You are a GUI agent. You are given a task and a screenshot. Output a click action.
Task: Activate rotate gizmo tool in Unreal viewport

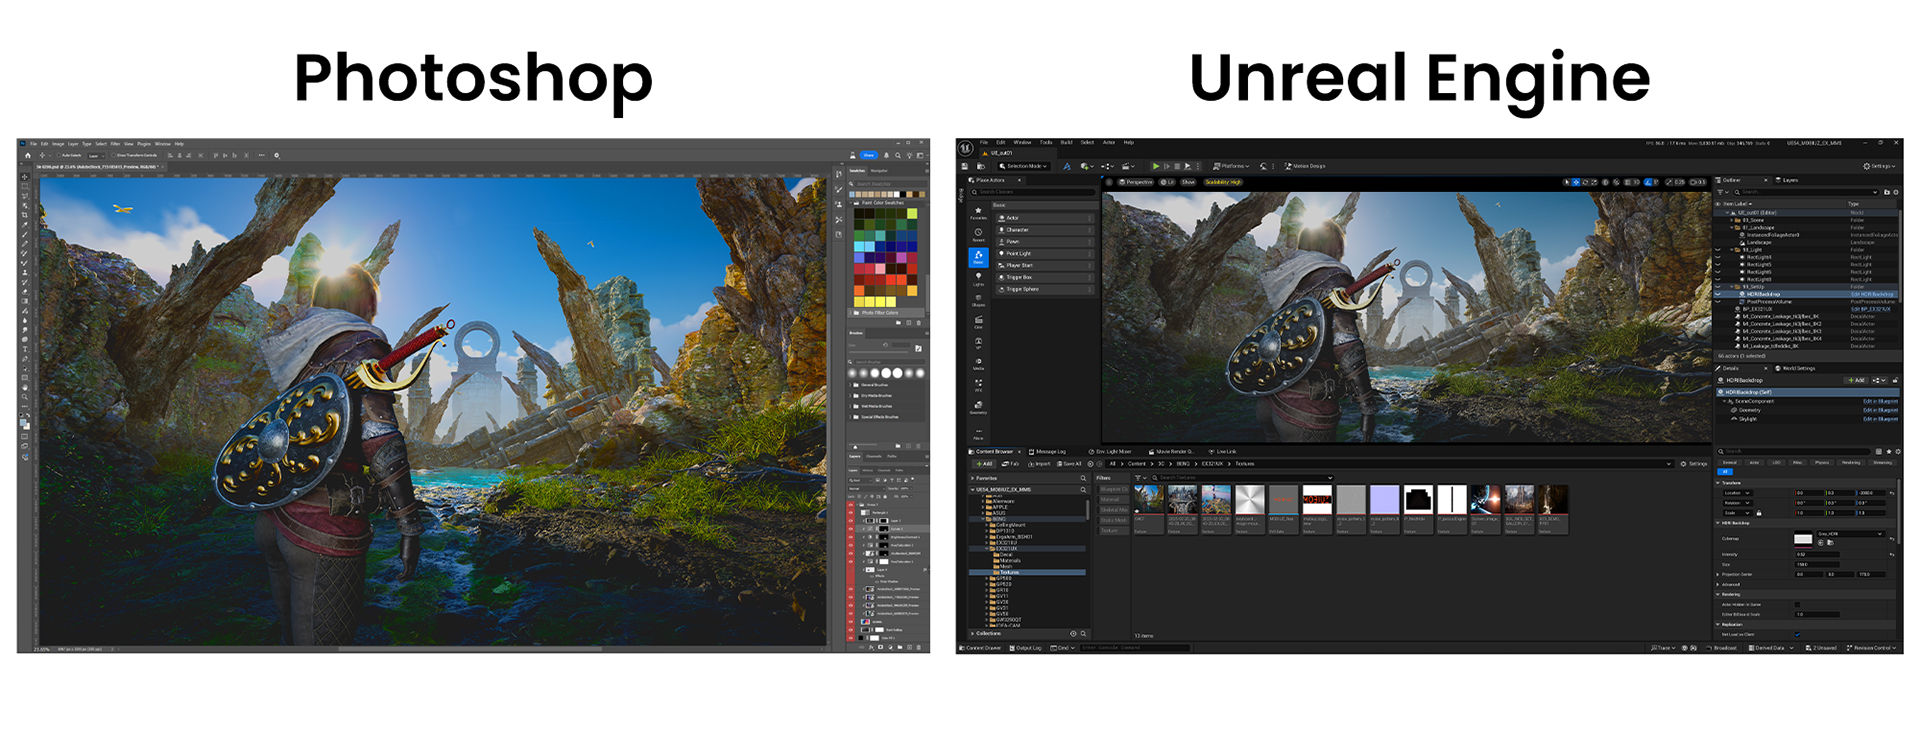pos(1585,182)
